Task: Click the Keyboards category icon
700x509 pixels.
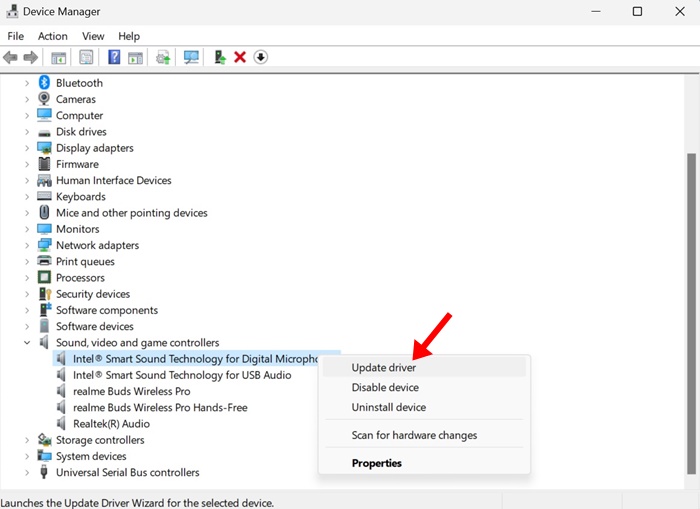Action: (x=44, y=196)
